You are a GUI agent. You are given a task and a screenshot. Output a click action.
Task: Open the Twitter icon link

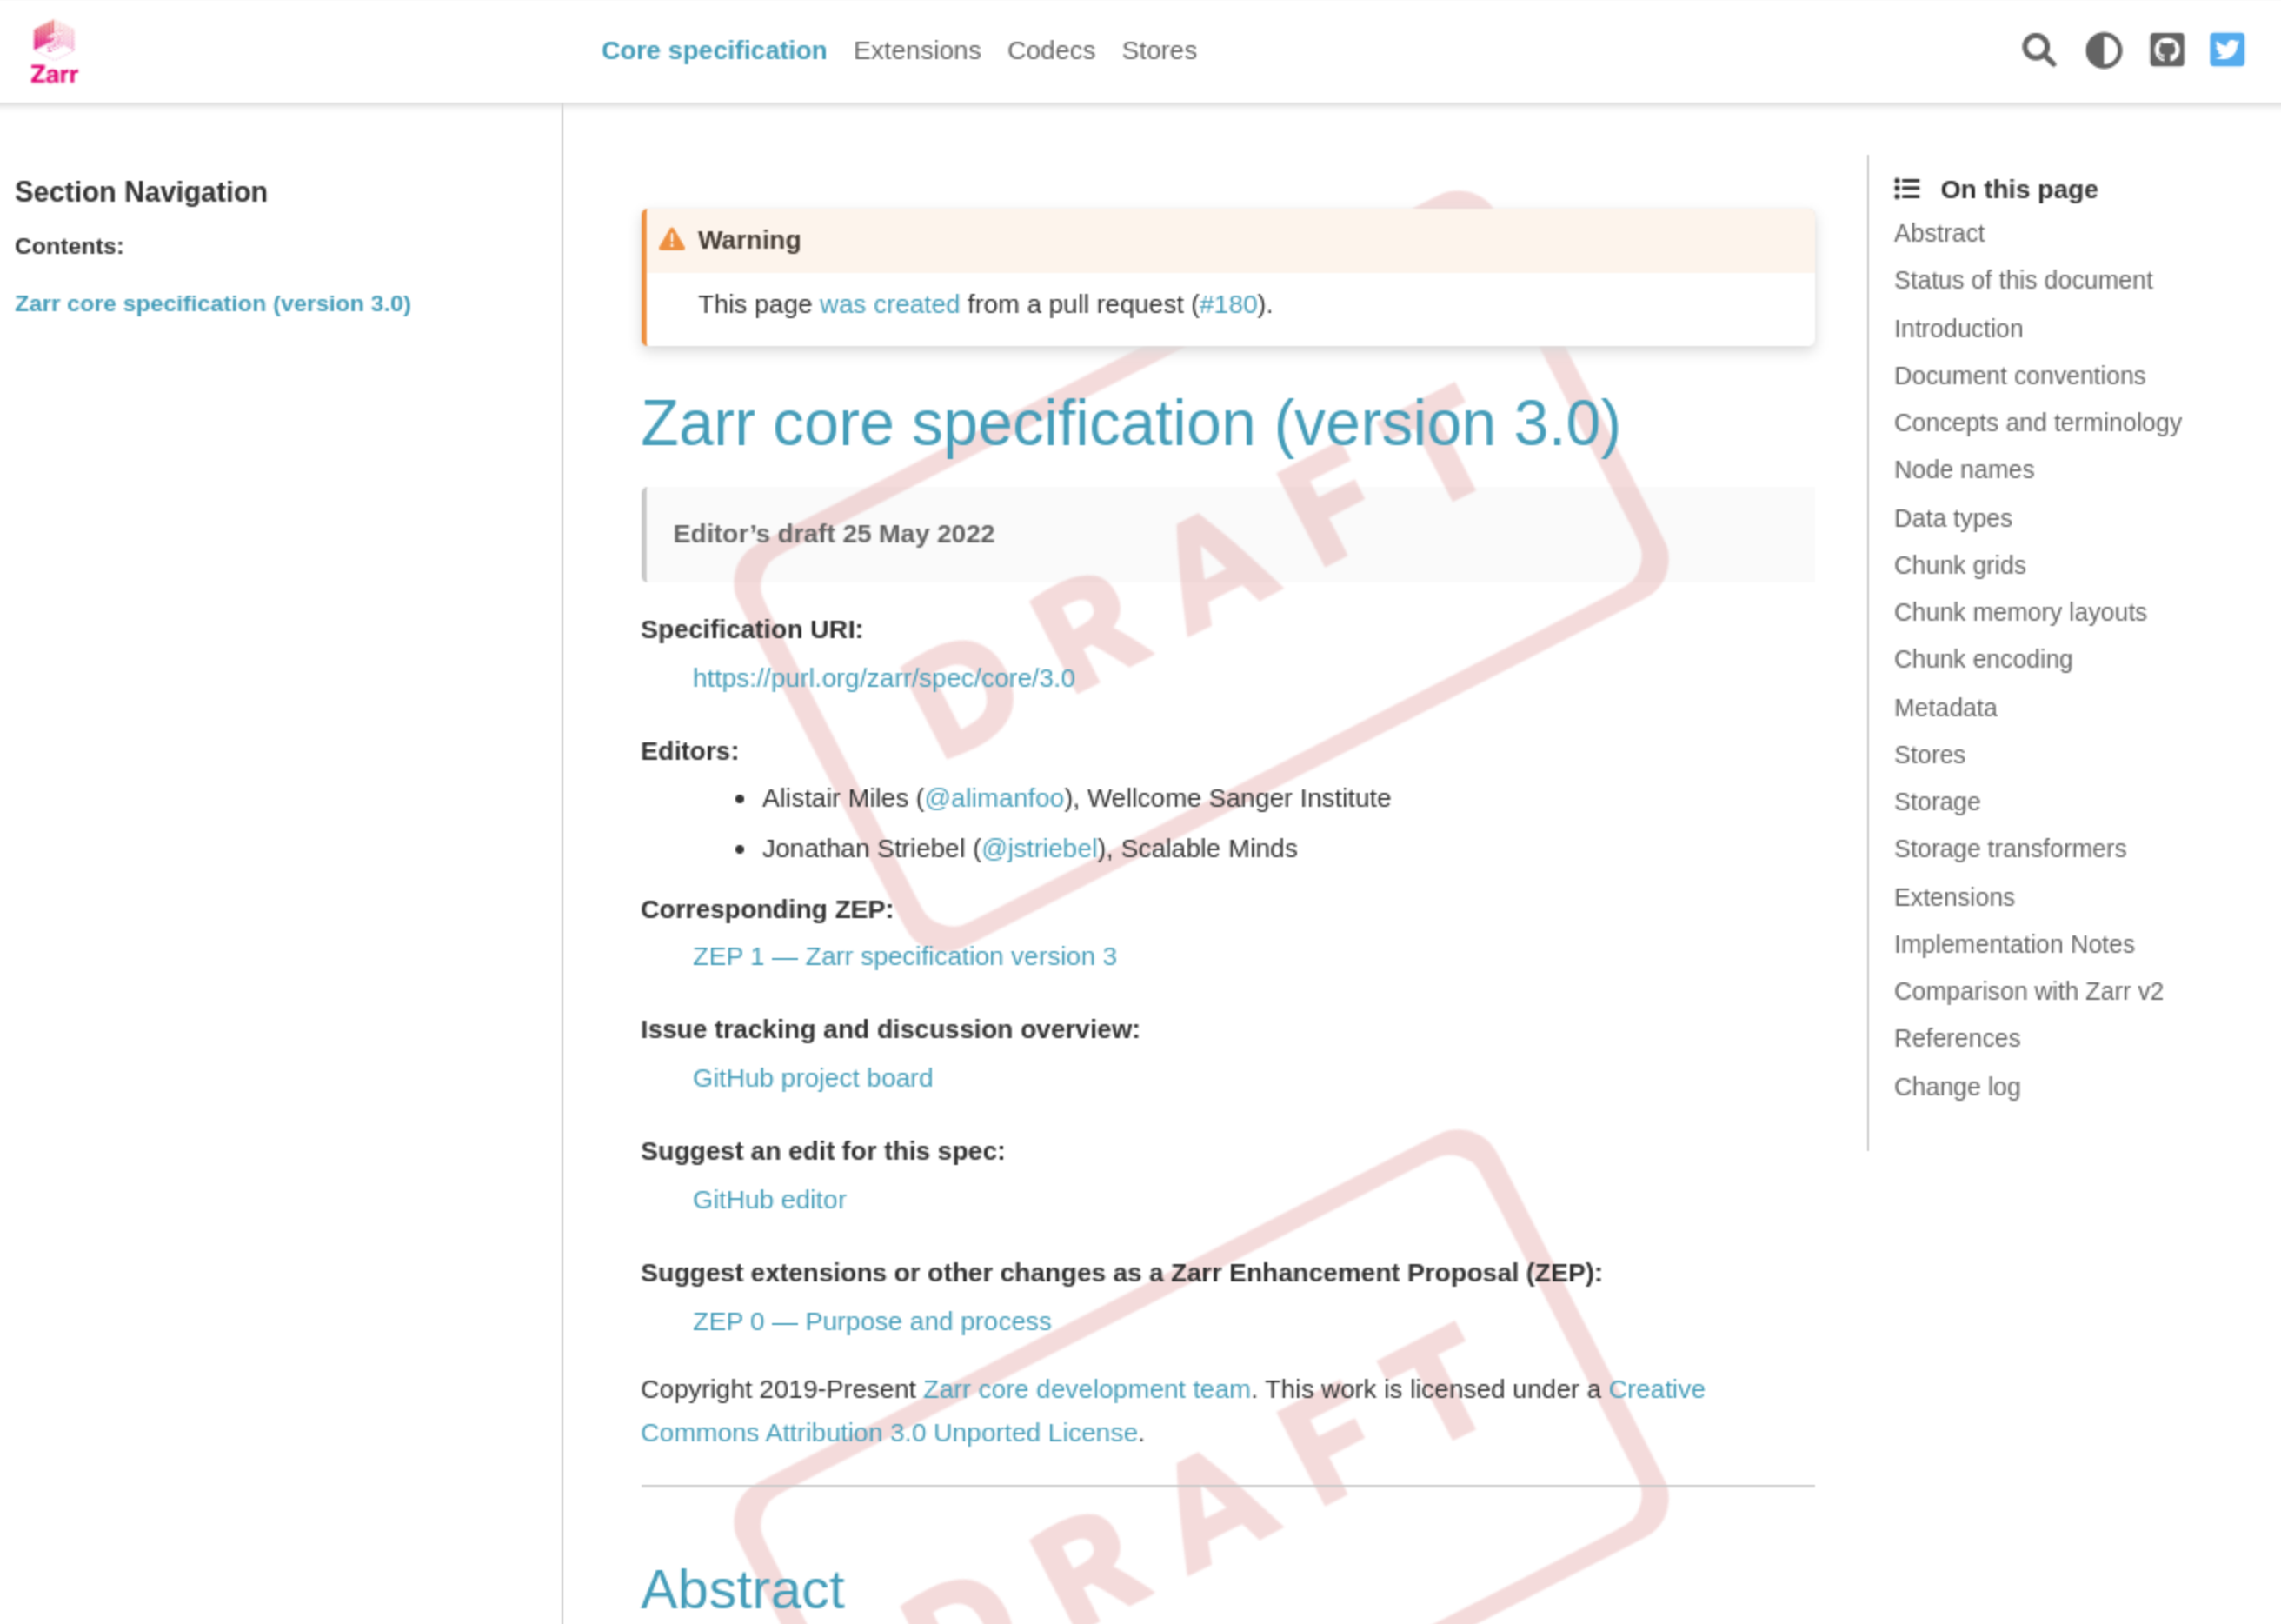2226,50
